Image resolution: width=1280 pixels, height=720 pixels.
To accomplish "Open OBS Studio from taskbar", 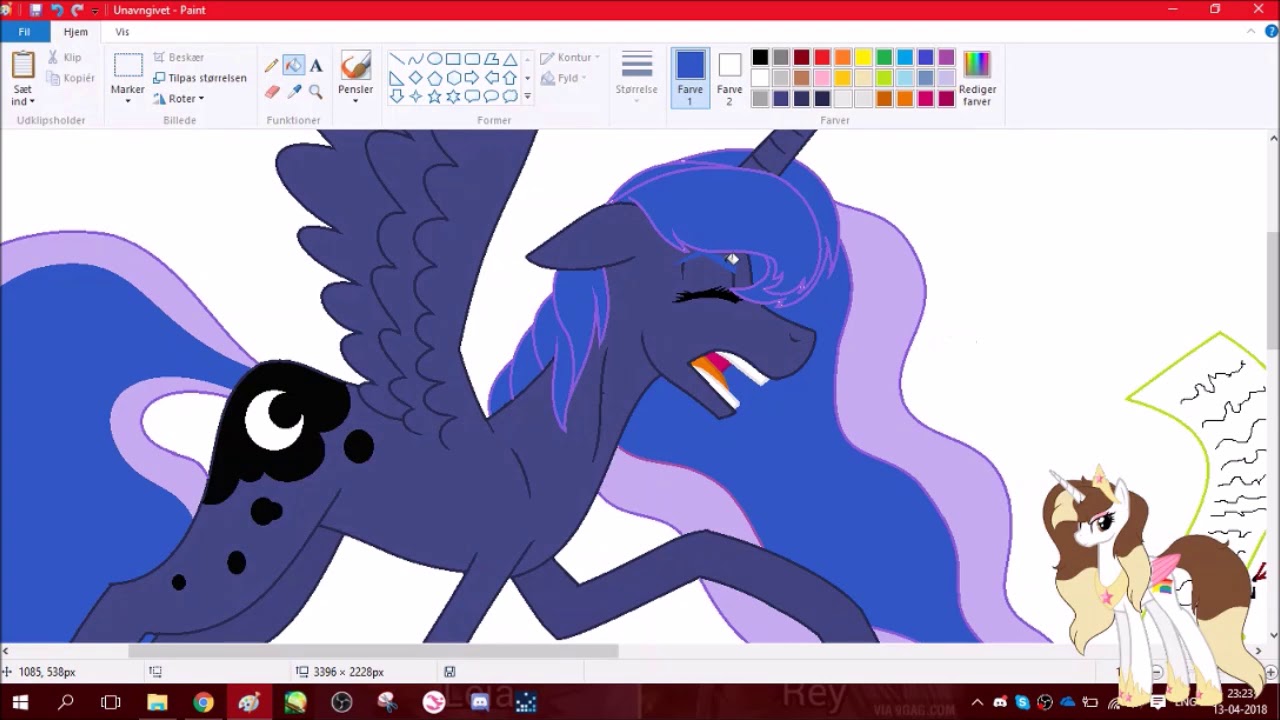I will click(x=341, y=702).
